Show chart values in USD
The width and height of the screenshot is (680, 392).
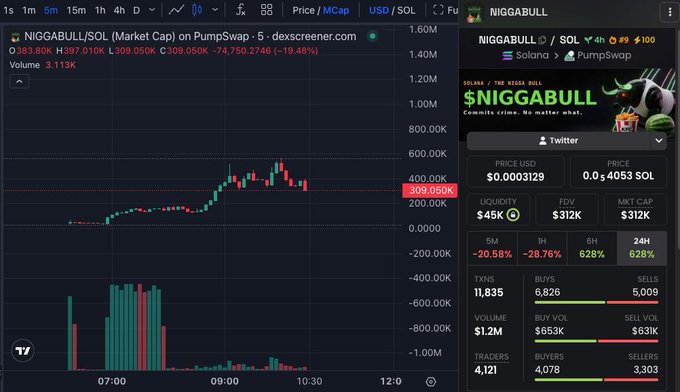click(379, 10)
